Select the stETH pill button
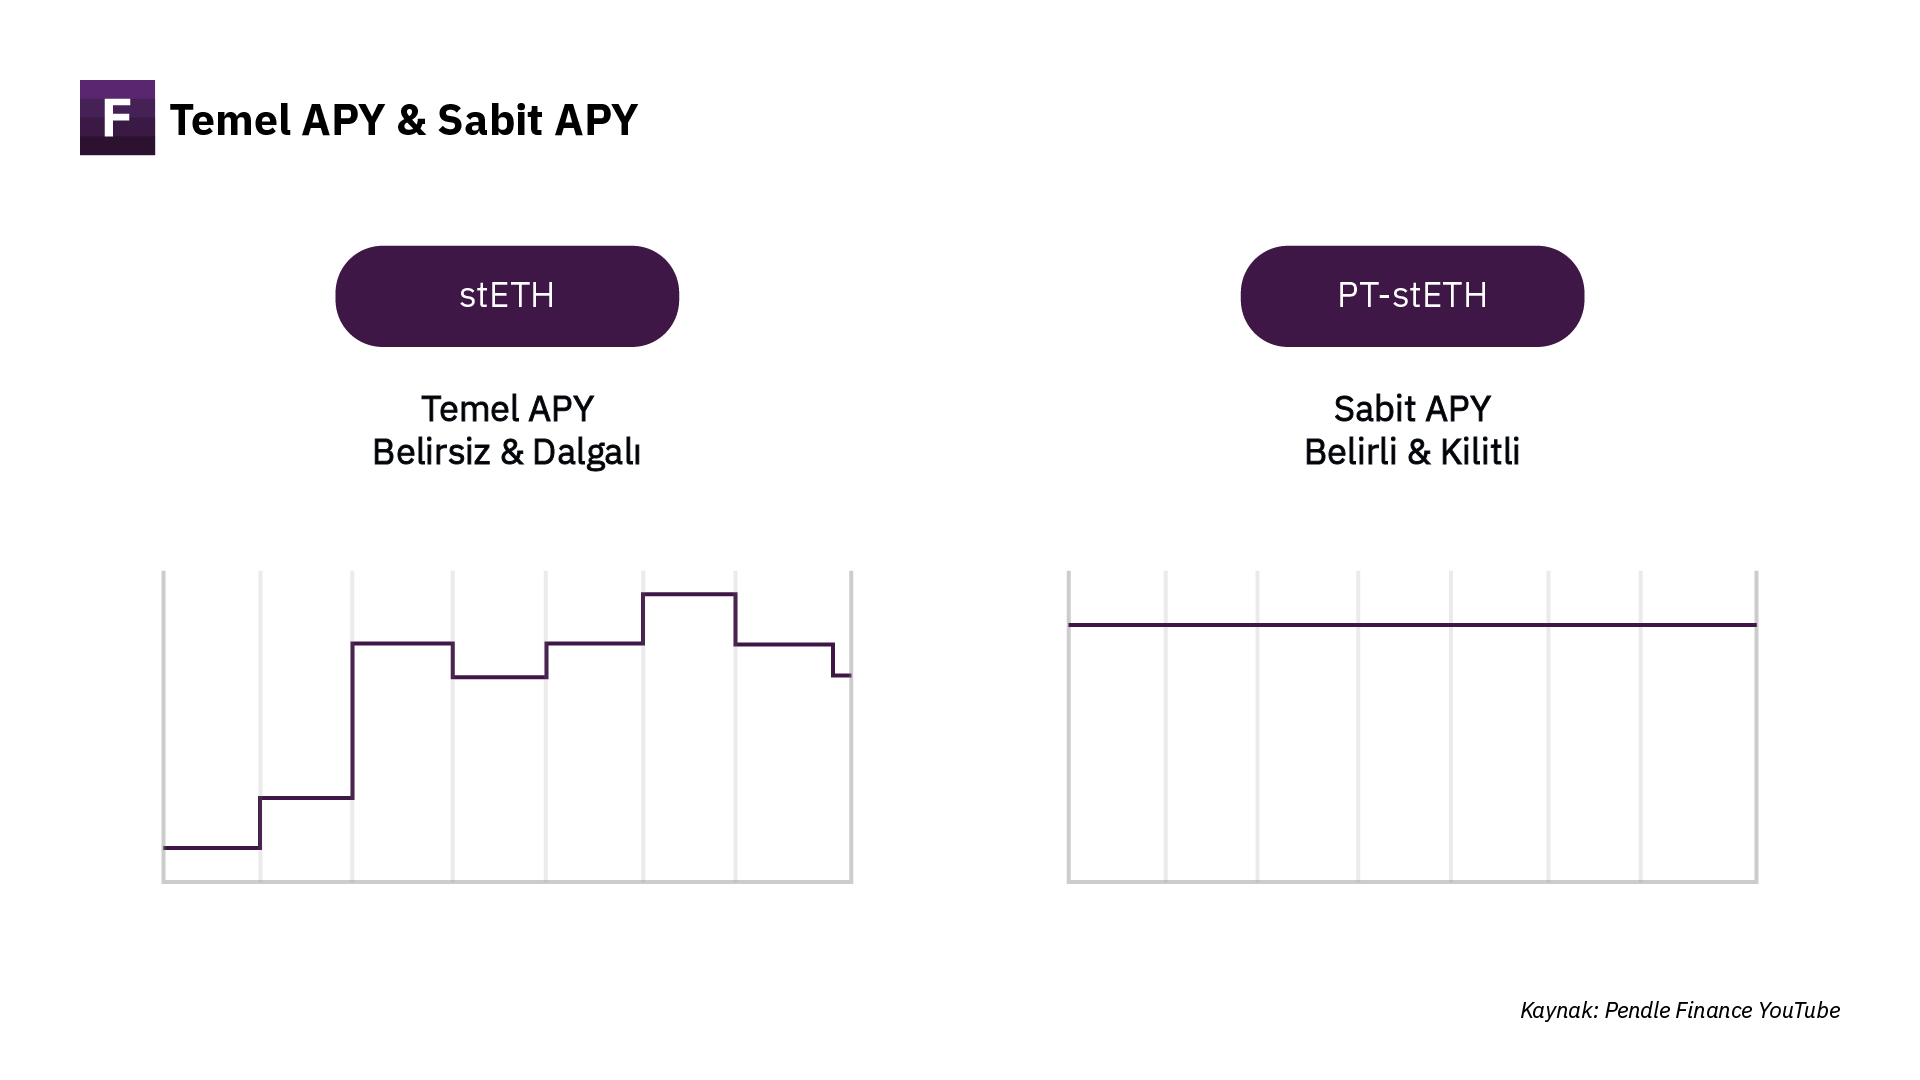The height and width of the screenshot is (1080, 1920). click(x=507, y=296)
